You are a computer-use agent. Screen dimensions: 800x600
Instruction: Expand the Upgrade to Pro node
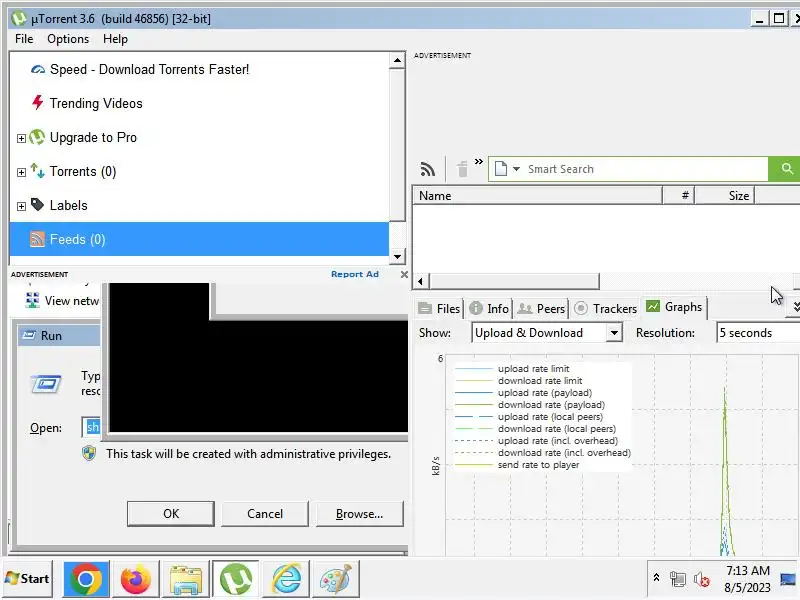[x=21, y=138]
